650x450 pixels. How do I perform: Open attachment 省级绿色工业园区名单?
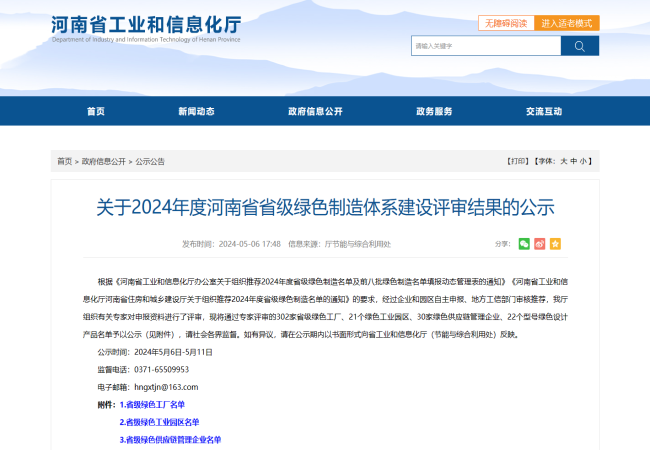[159, 422]
